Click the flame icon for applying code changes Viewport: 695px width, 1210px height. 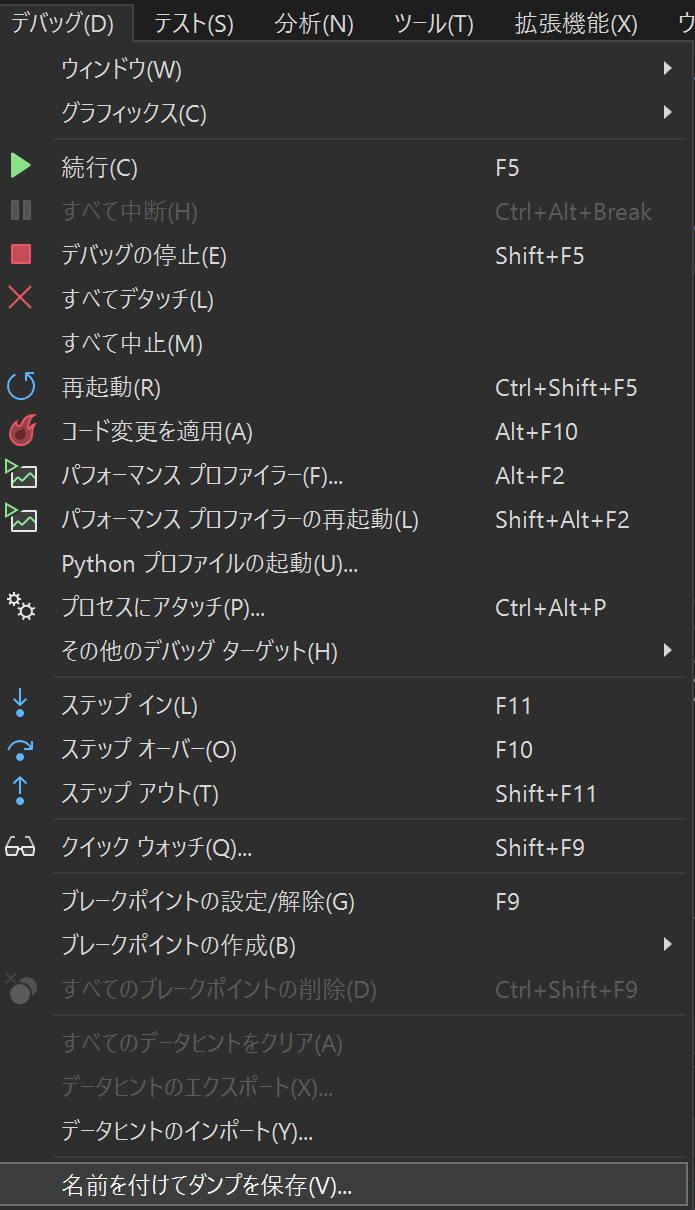point(21,431)
